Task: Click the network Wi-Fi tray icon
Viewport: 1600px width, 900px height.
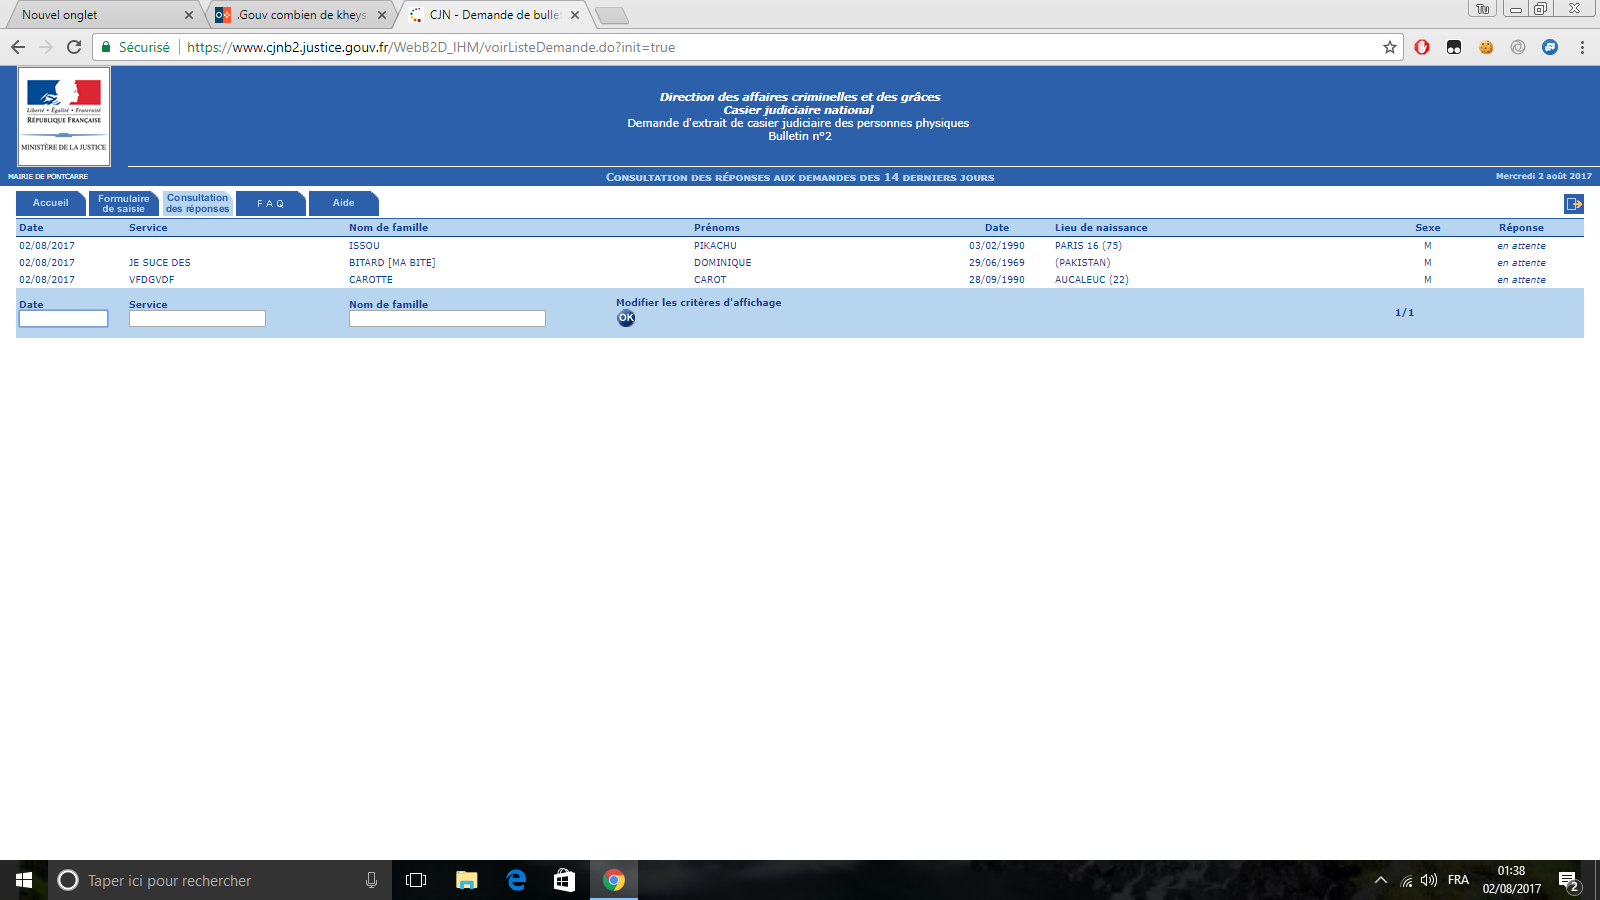Action: pyautogui.click(x=1406, y=880)
